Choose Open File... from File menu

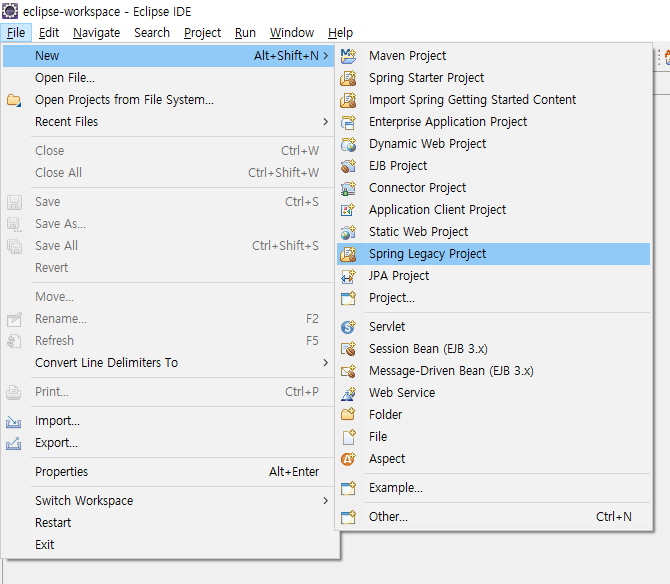168,78
